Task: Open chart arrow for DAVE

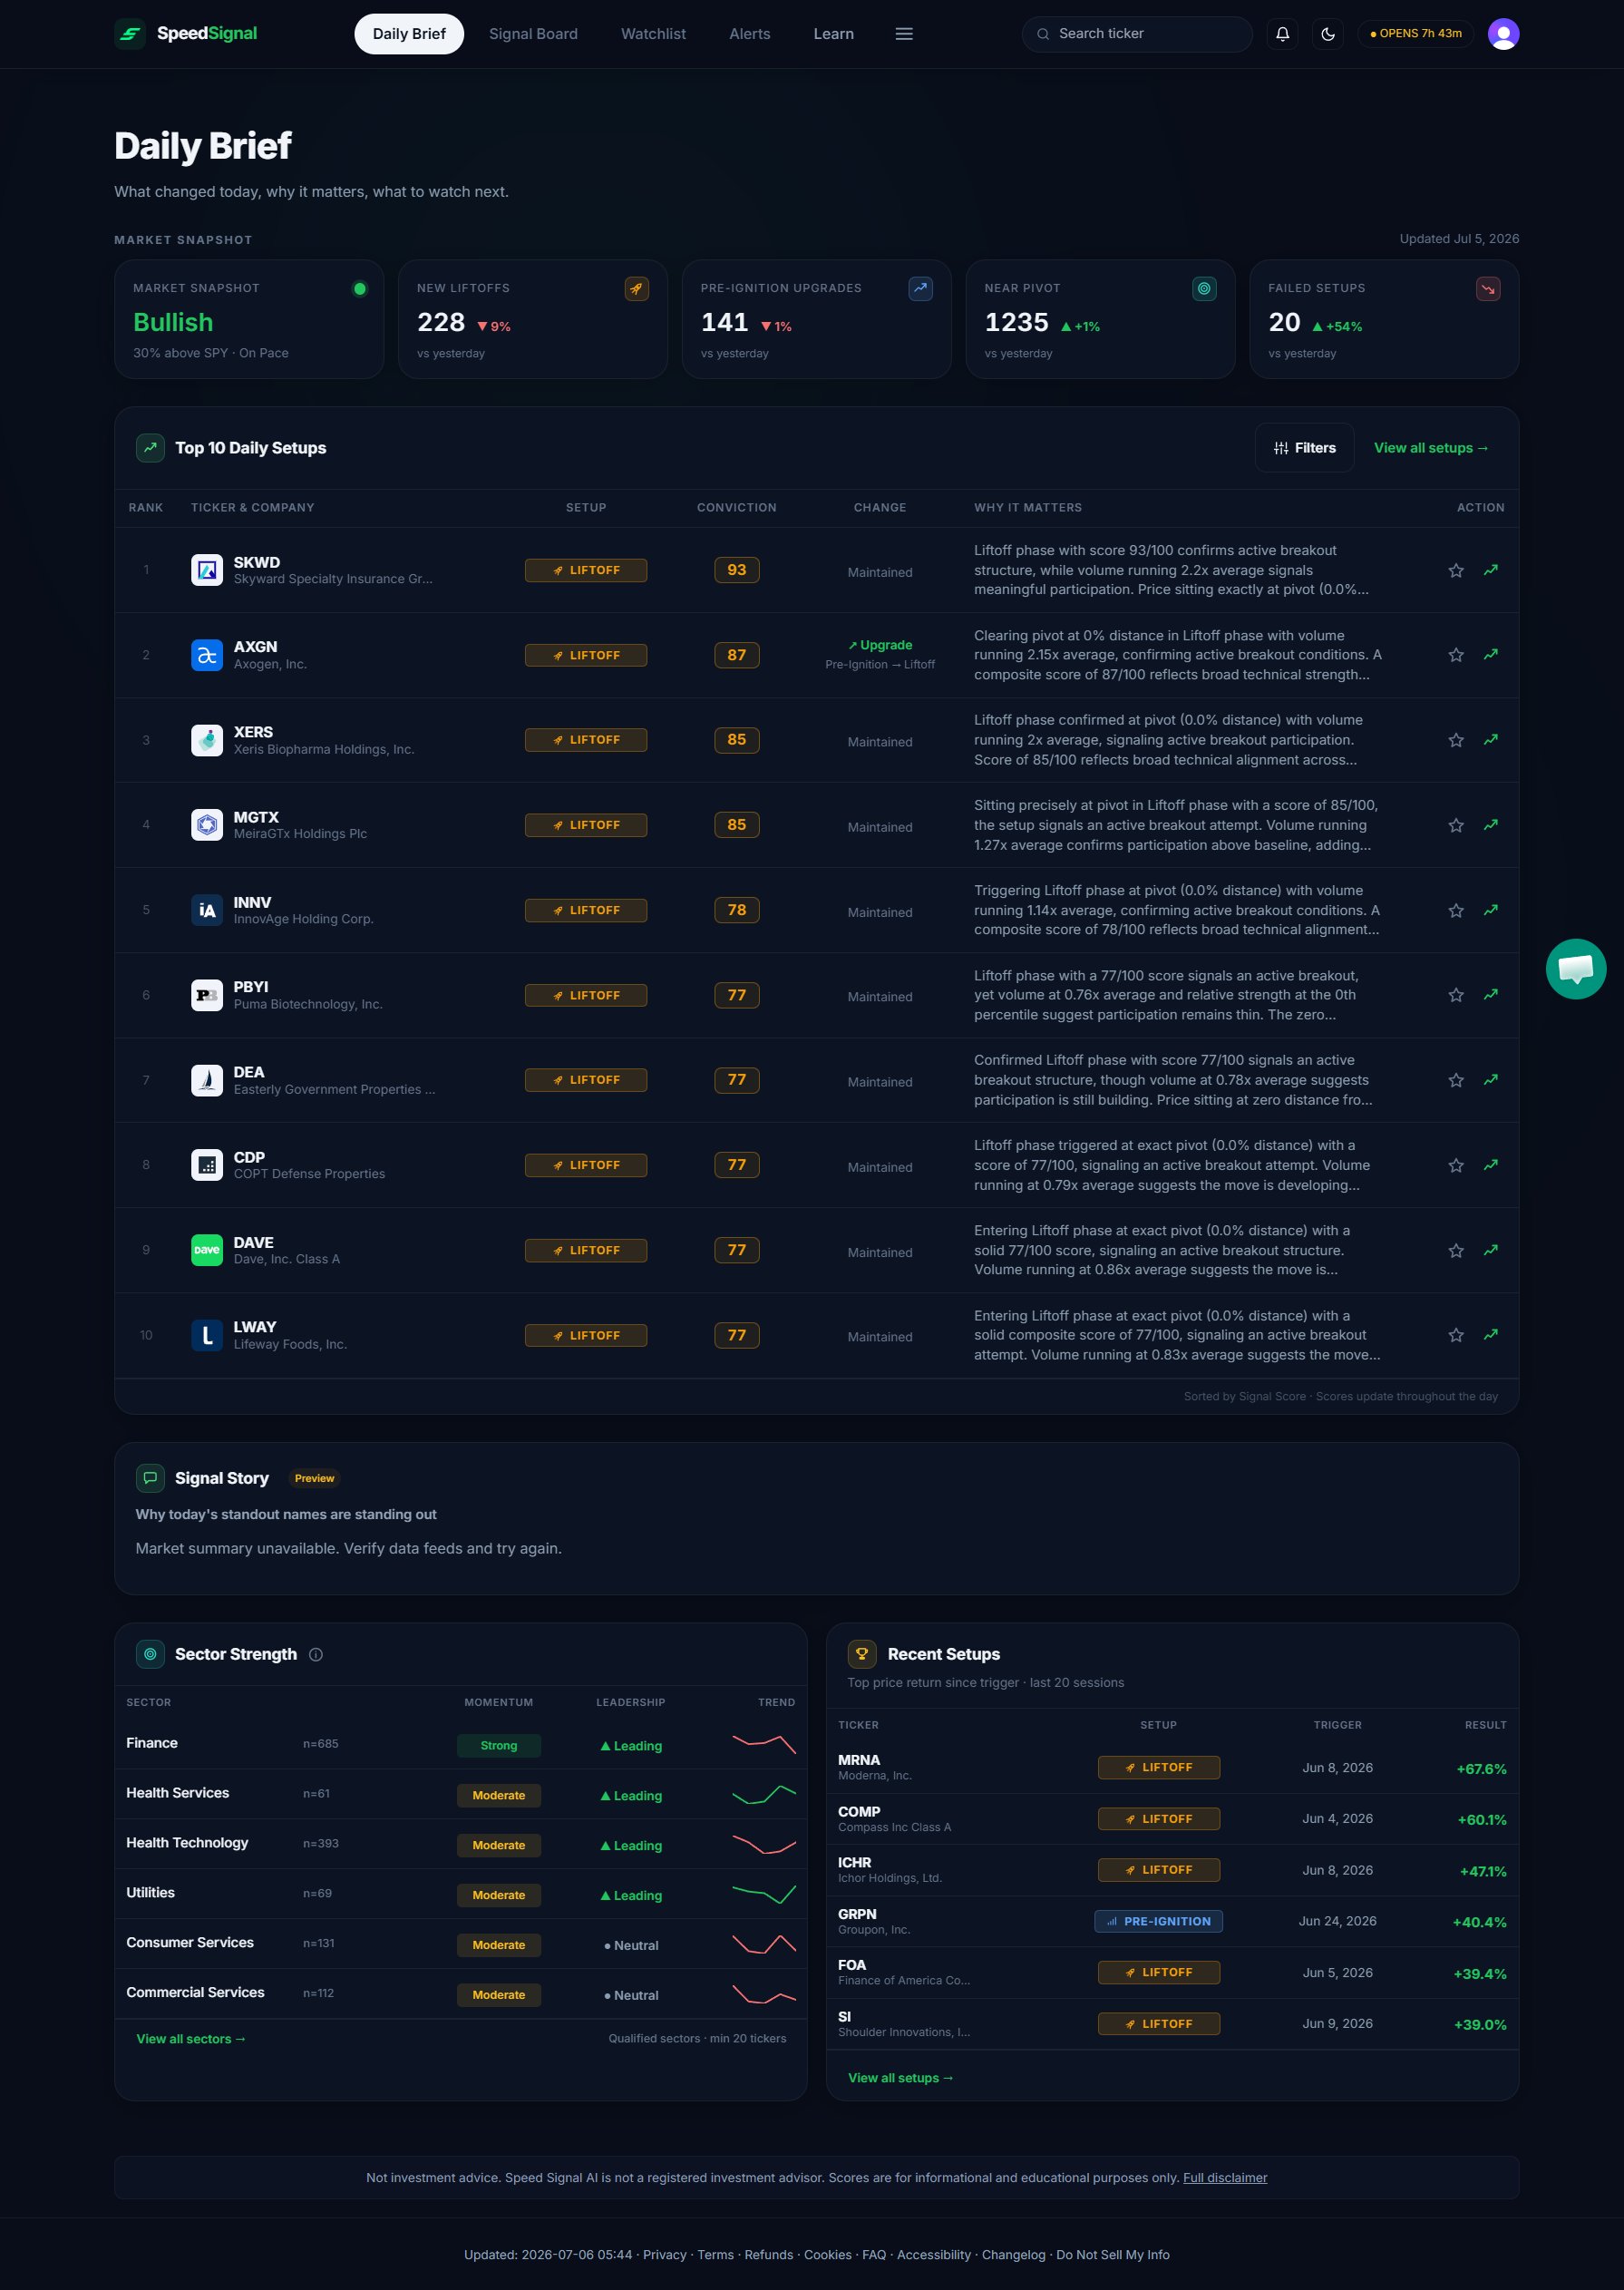Action: click(x=1491, y=1250)
